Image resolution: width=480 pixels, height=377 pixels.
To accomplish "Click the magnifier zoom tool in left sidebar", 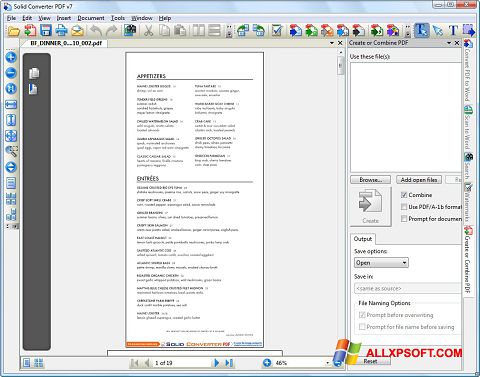I will [11, 151].
